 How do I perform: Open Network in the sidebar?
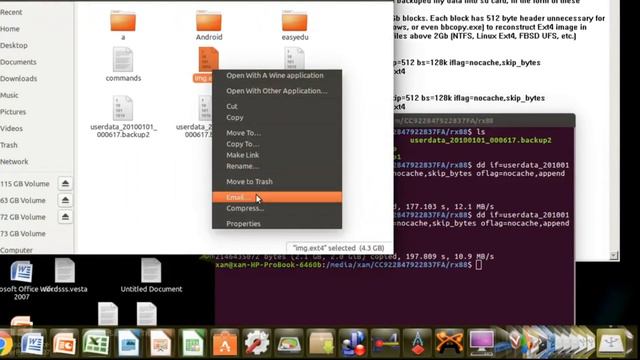(14, 162)
